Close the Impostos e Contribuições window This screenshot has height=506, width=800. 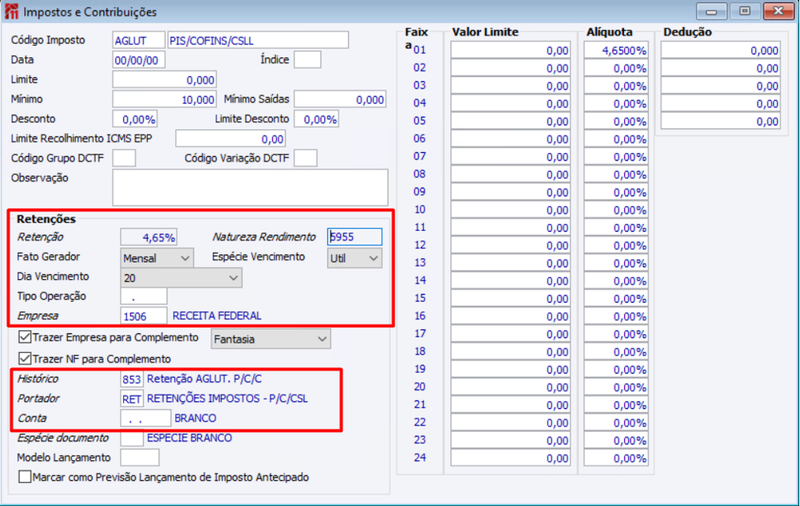click(778, 11)
